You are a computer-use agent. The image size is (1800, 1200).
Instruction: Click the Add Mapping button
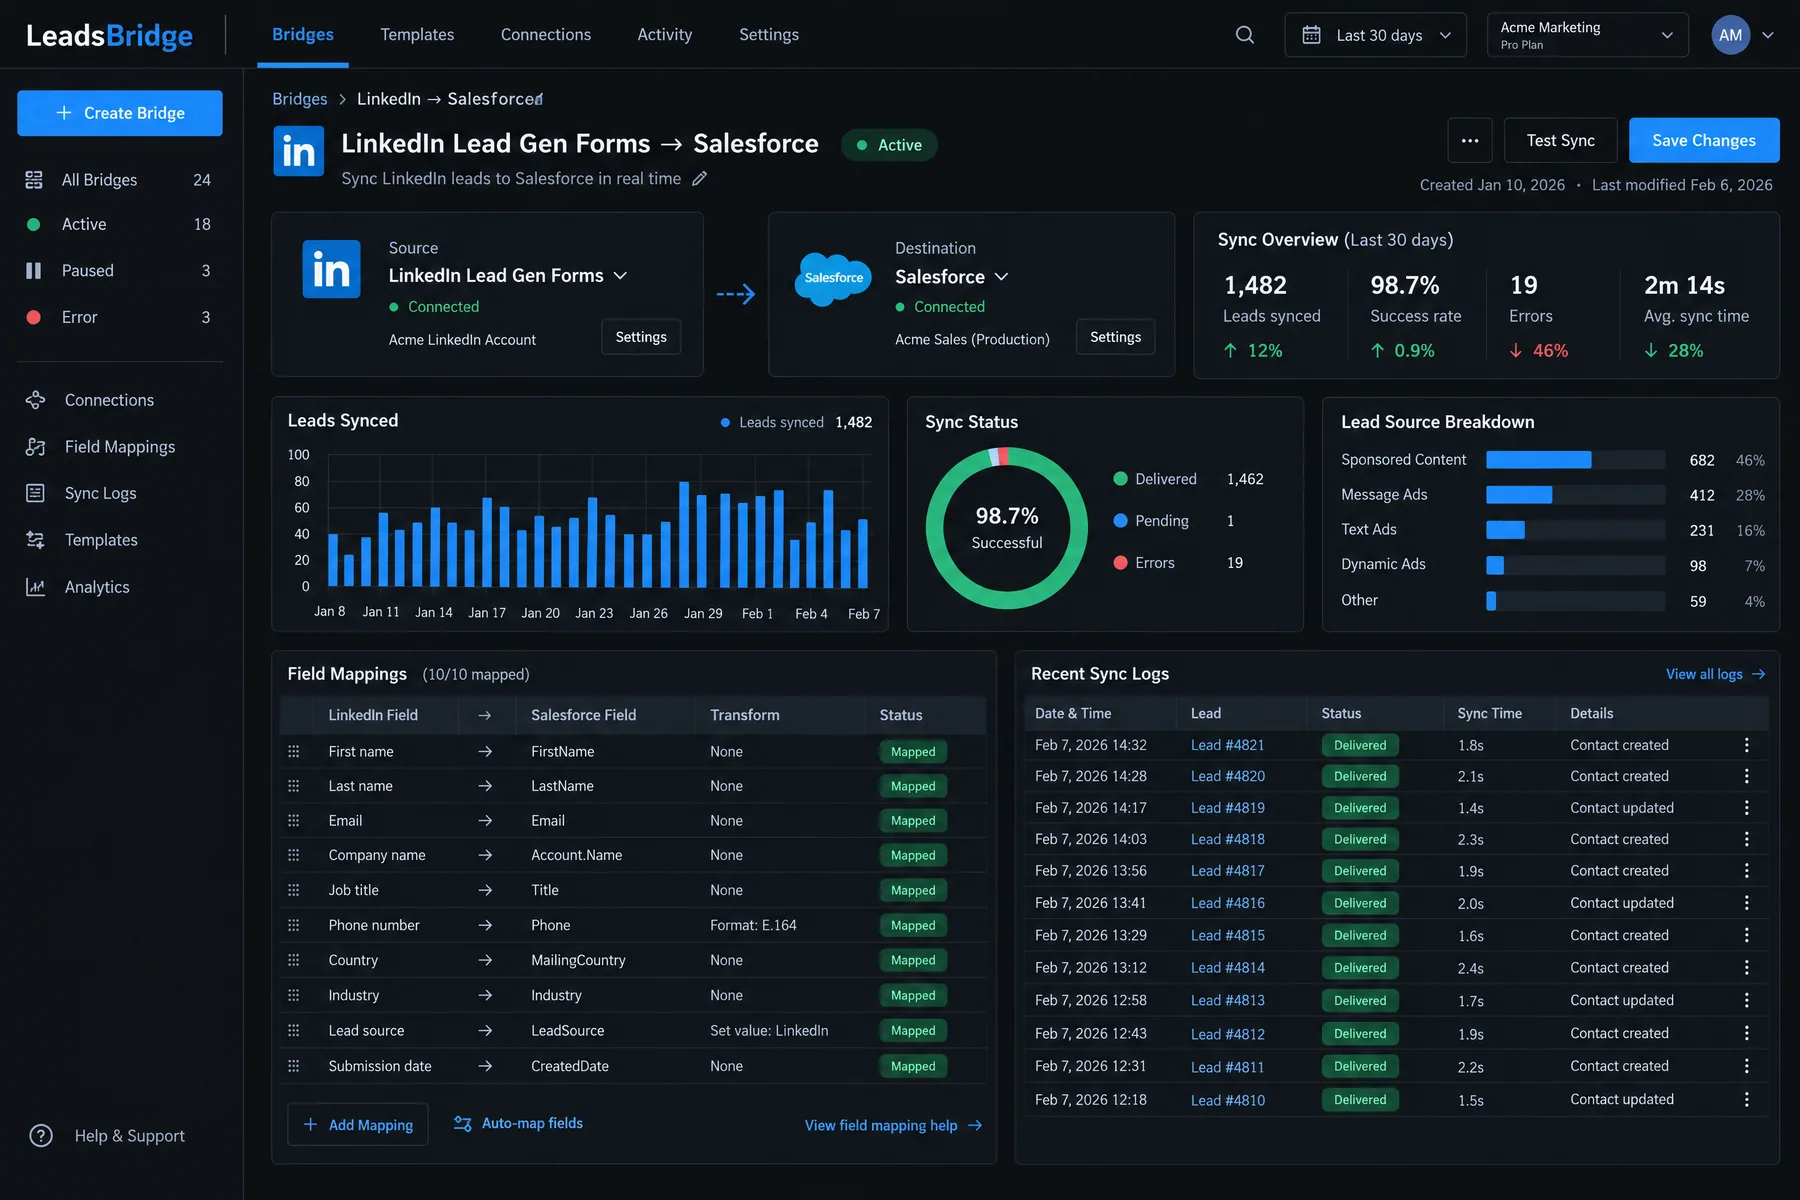tap(358, 1125)
